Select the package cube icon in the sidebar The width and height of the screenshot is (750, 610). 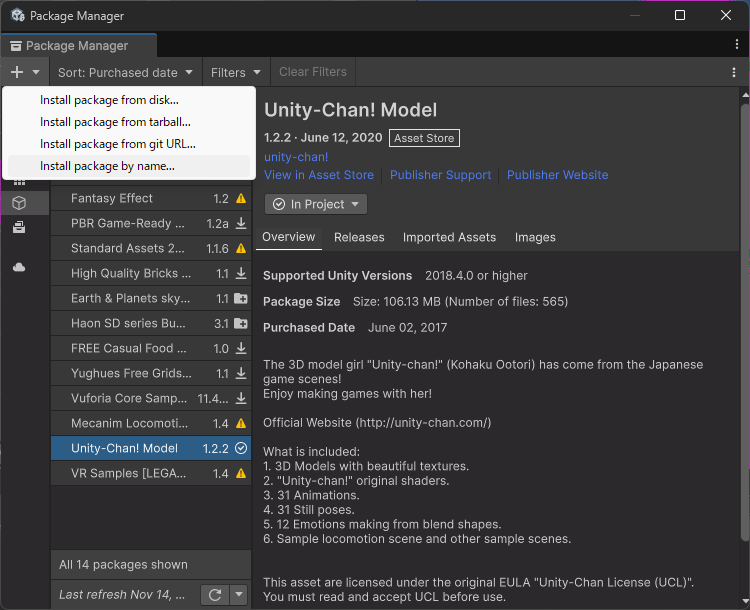click(x=19, y=203)
